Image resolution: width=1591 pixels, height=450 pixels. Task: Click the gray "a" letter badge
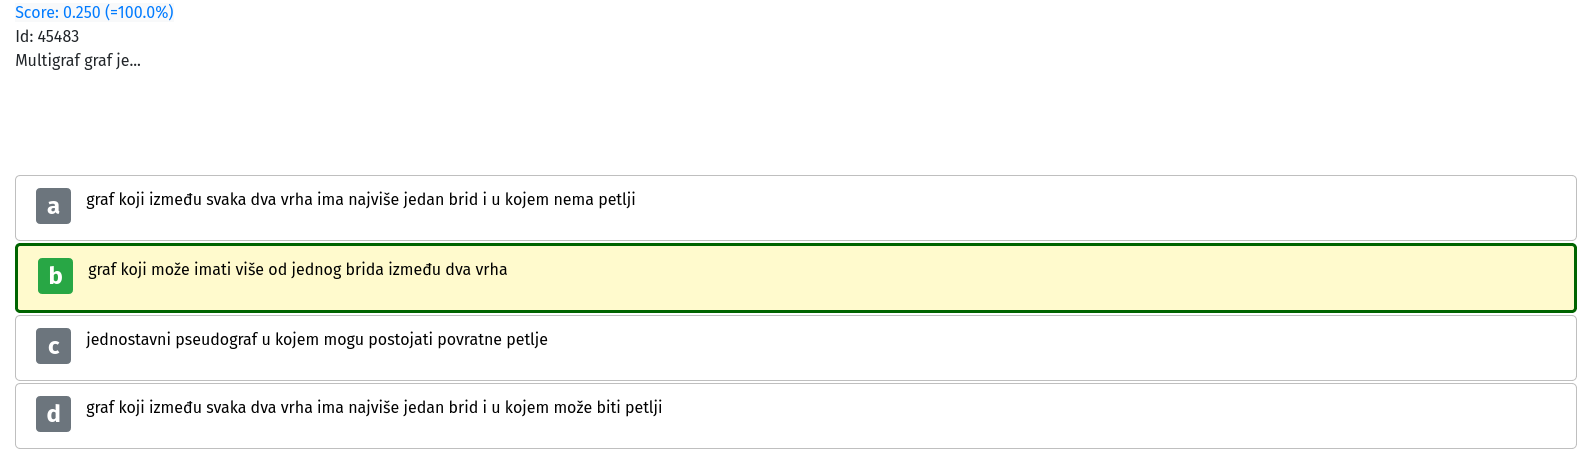53,206
